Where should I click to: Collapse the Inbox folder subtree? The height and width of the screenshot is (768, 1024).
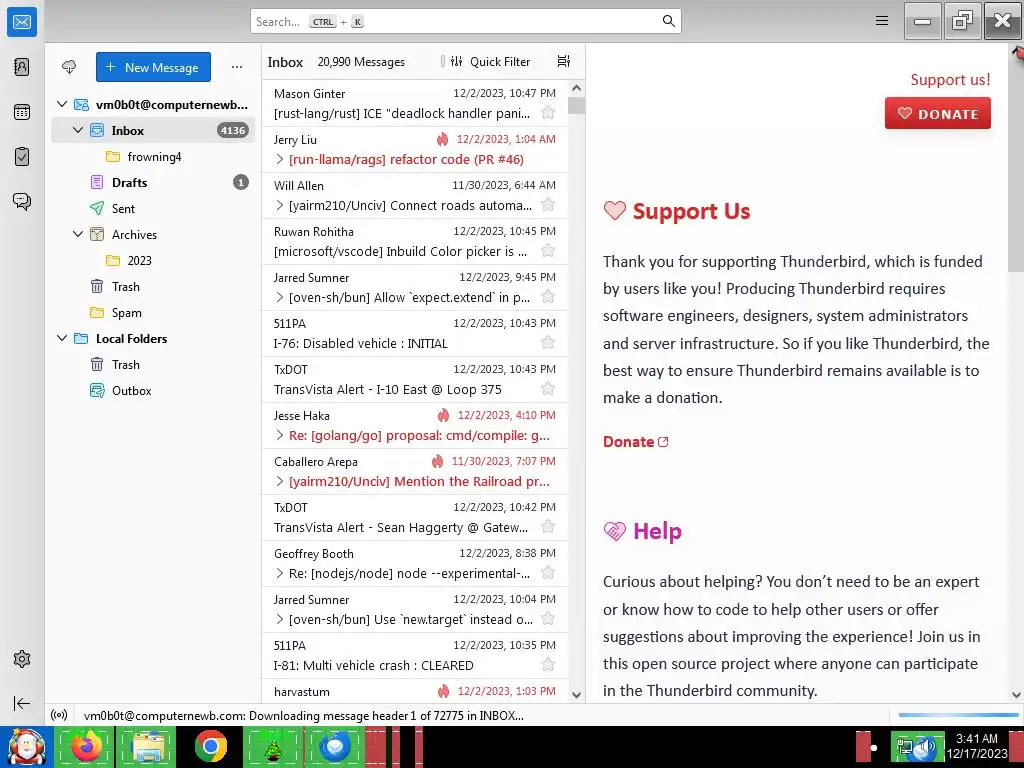click(x=78, y=130)
